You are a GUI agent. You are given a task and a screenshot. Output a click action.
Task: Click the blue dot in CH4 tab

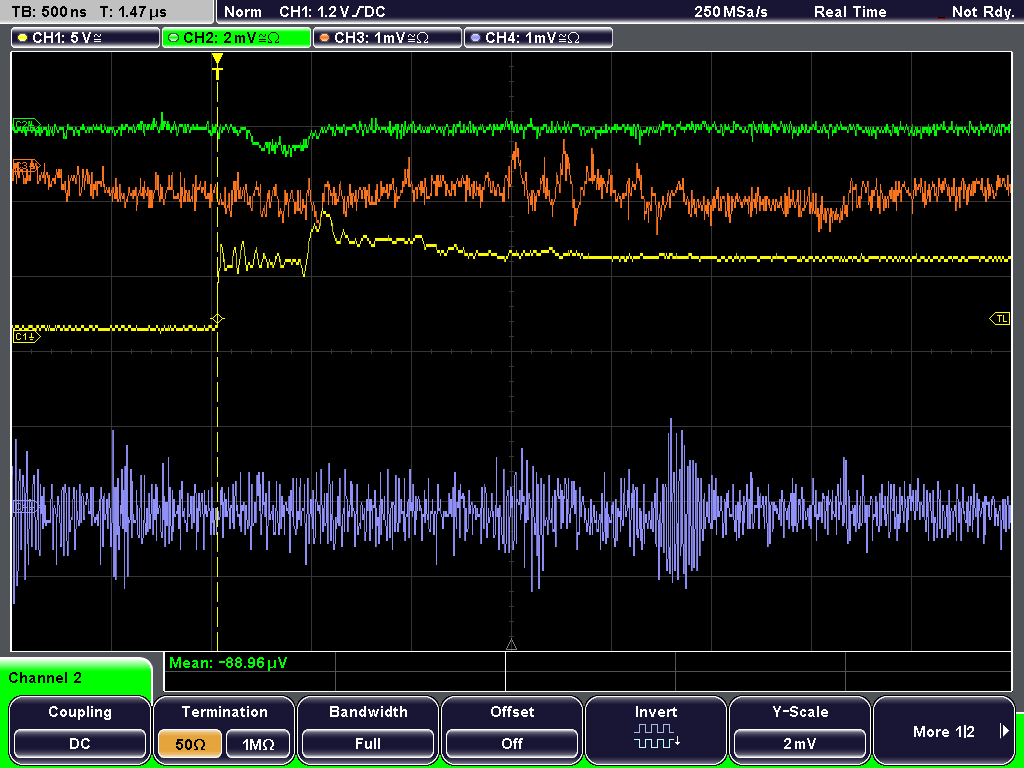click(475, 38)
